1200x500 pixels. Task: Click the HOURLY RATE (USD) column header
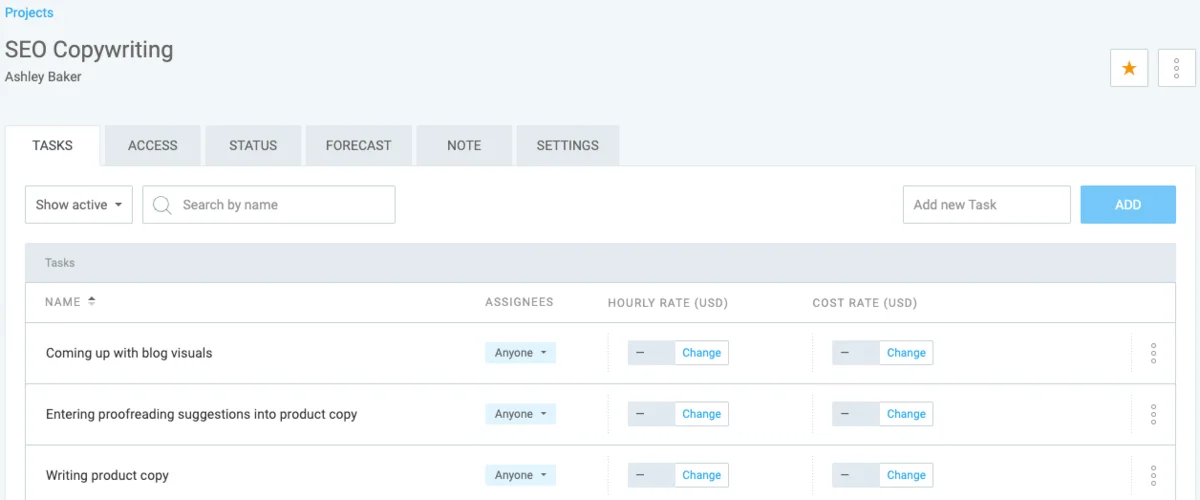pos(668,302)
